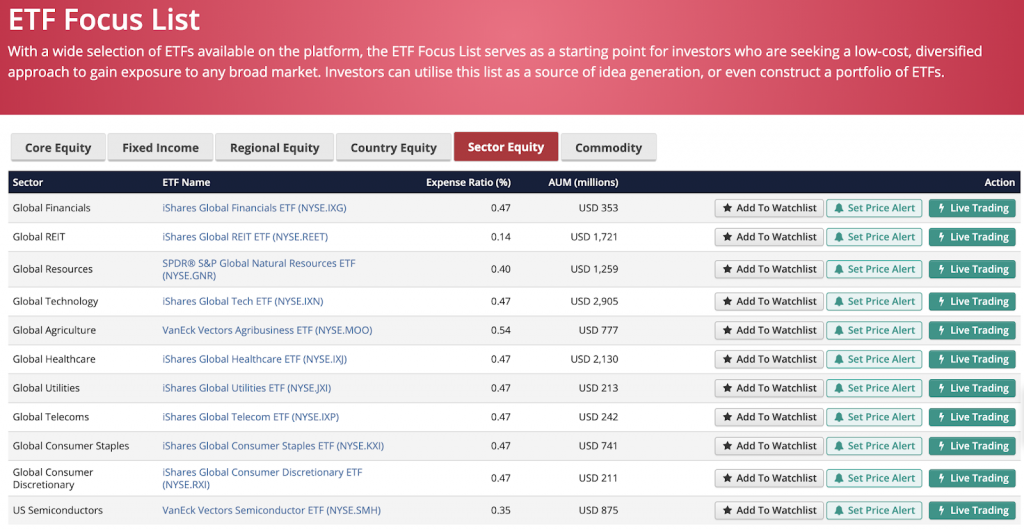The height and width of the screenshot is (532, 1024).
Task: Set price alert for Global Consumer Discretionary row
Action: [x=874, y=478]
